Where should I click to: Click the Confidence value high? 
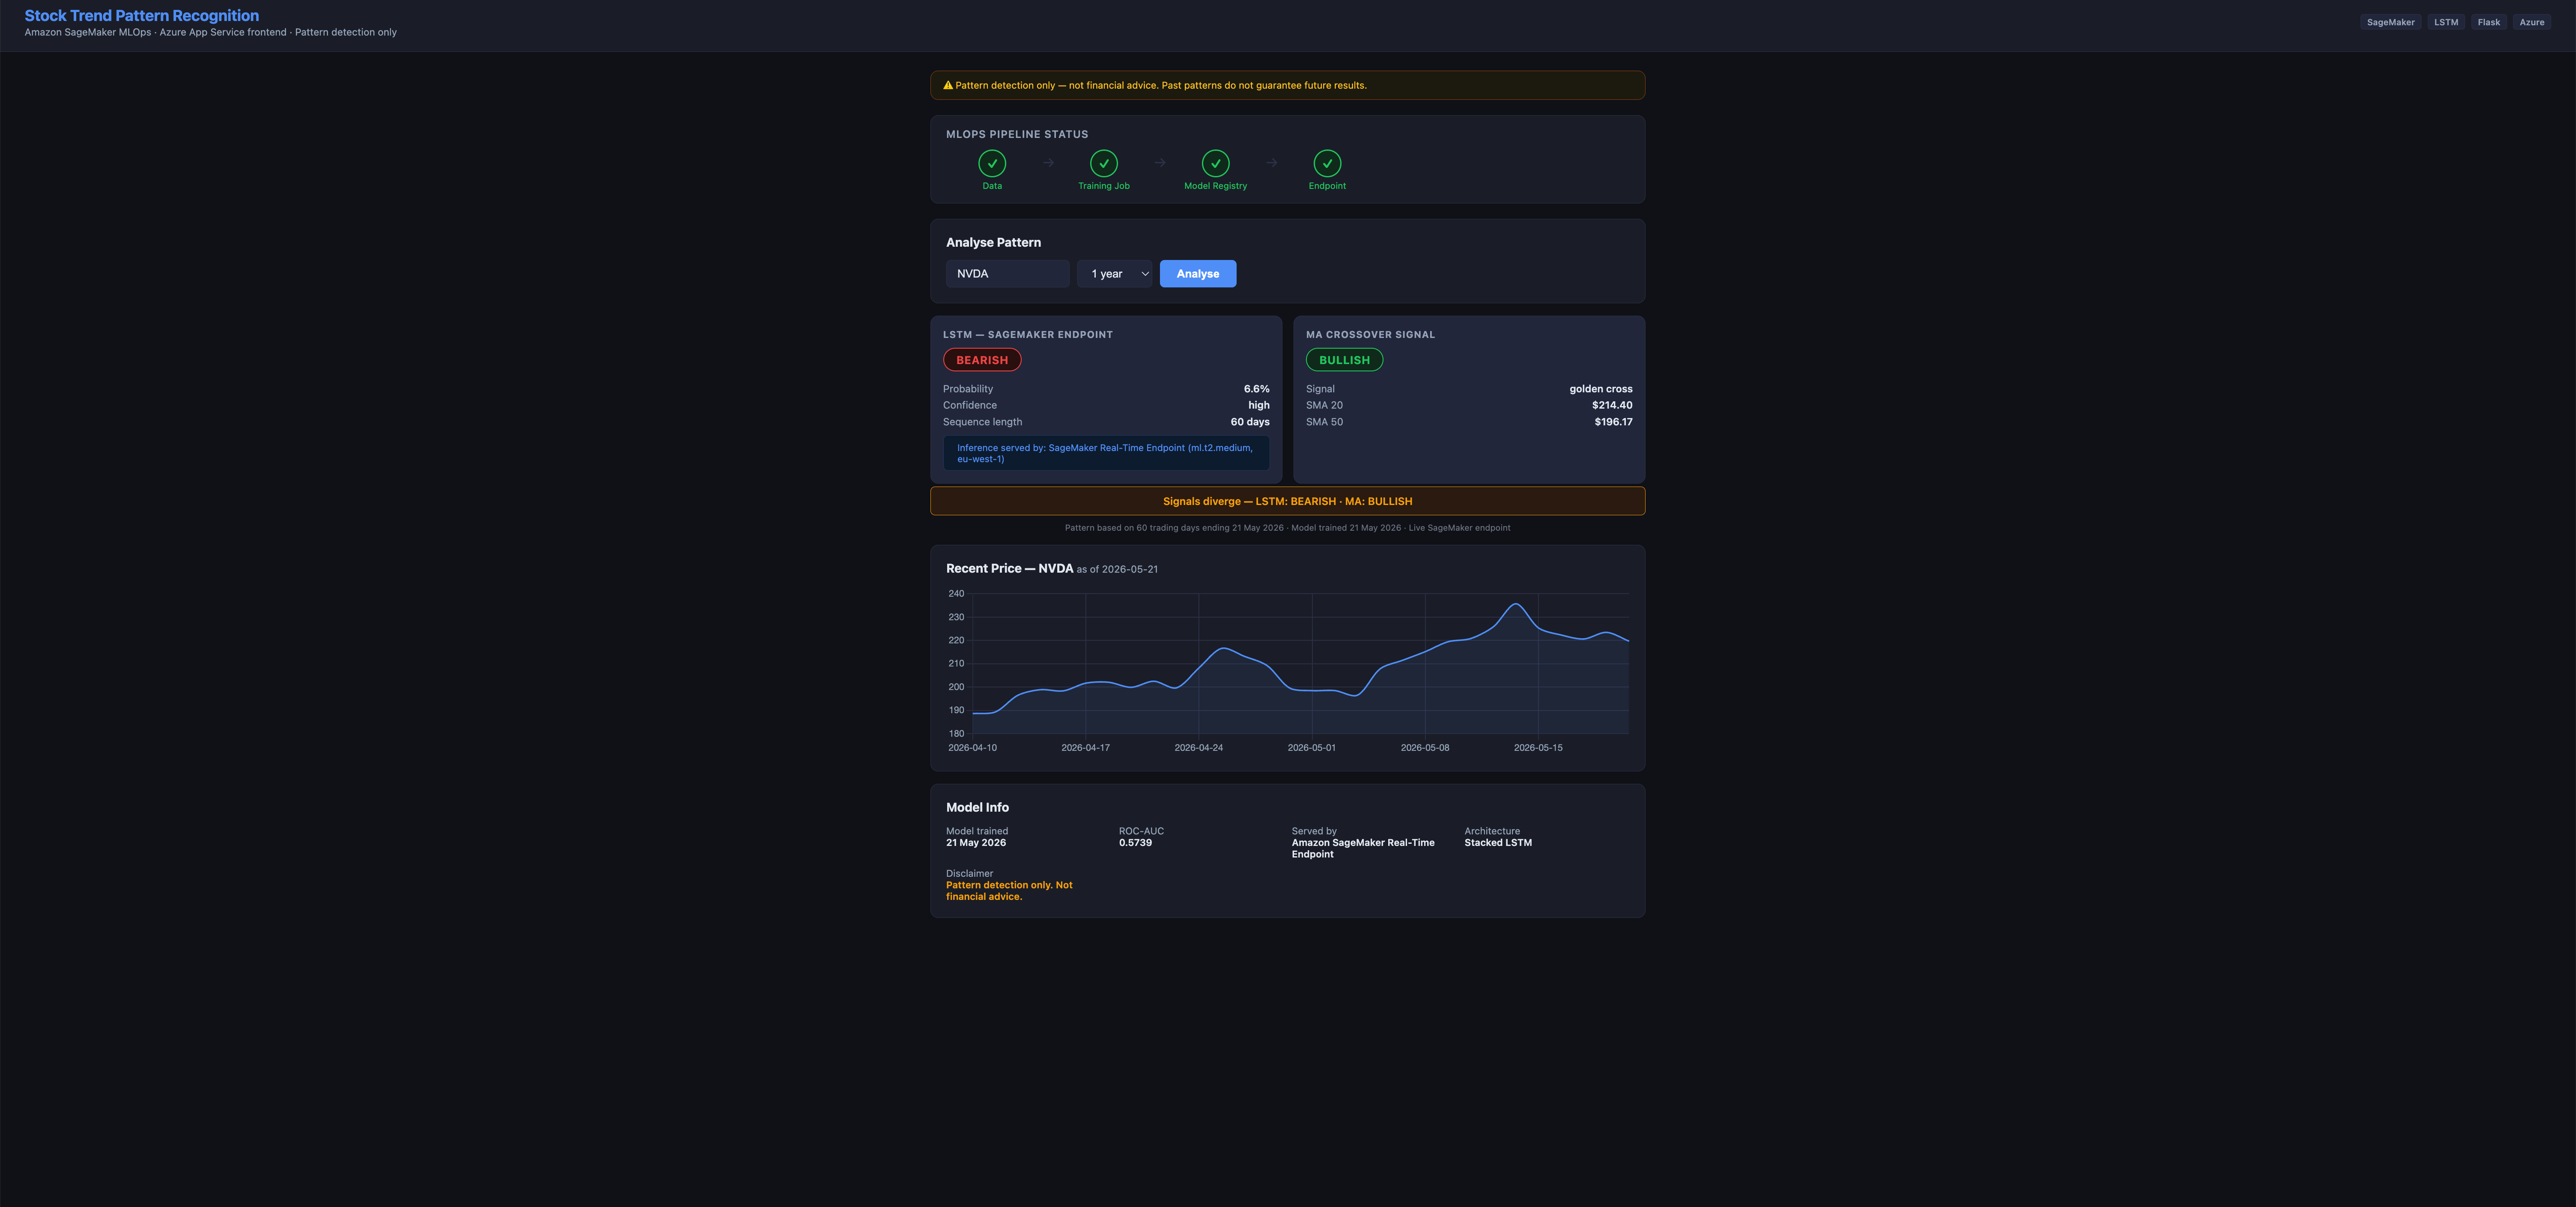click(x=1259, y=405)
